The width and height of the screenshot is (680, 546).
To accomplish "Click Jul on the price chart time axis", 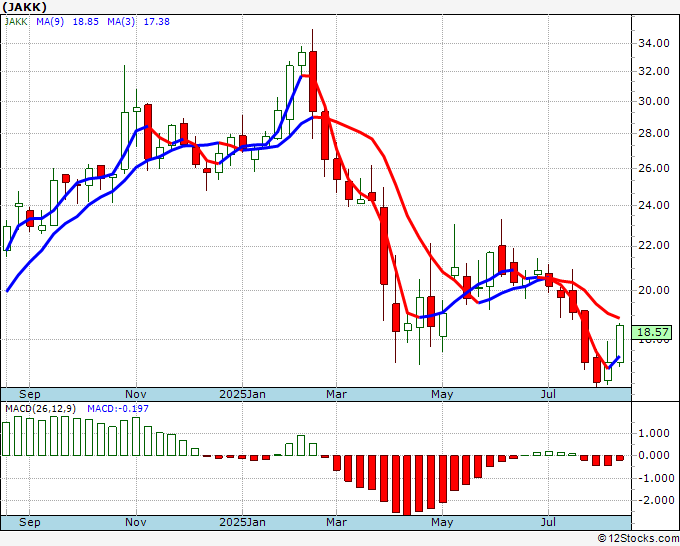I will pos(549,394).
